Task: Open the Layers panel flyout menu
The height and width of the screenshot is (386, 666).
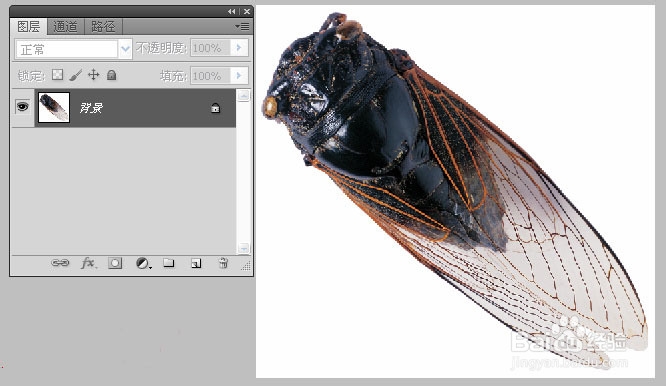Action: click(x=243, y=27)
